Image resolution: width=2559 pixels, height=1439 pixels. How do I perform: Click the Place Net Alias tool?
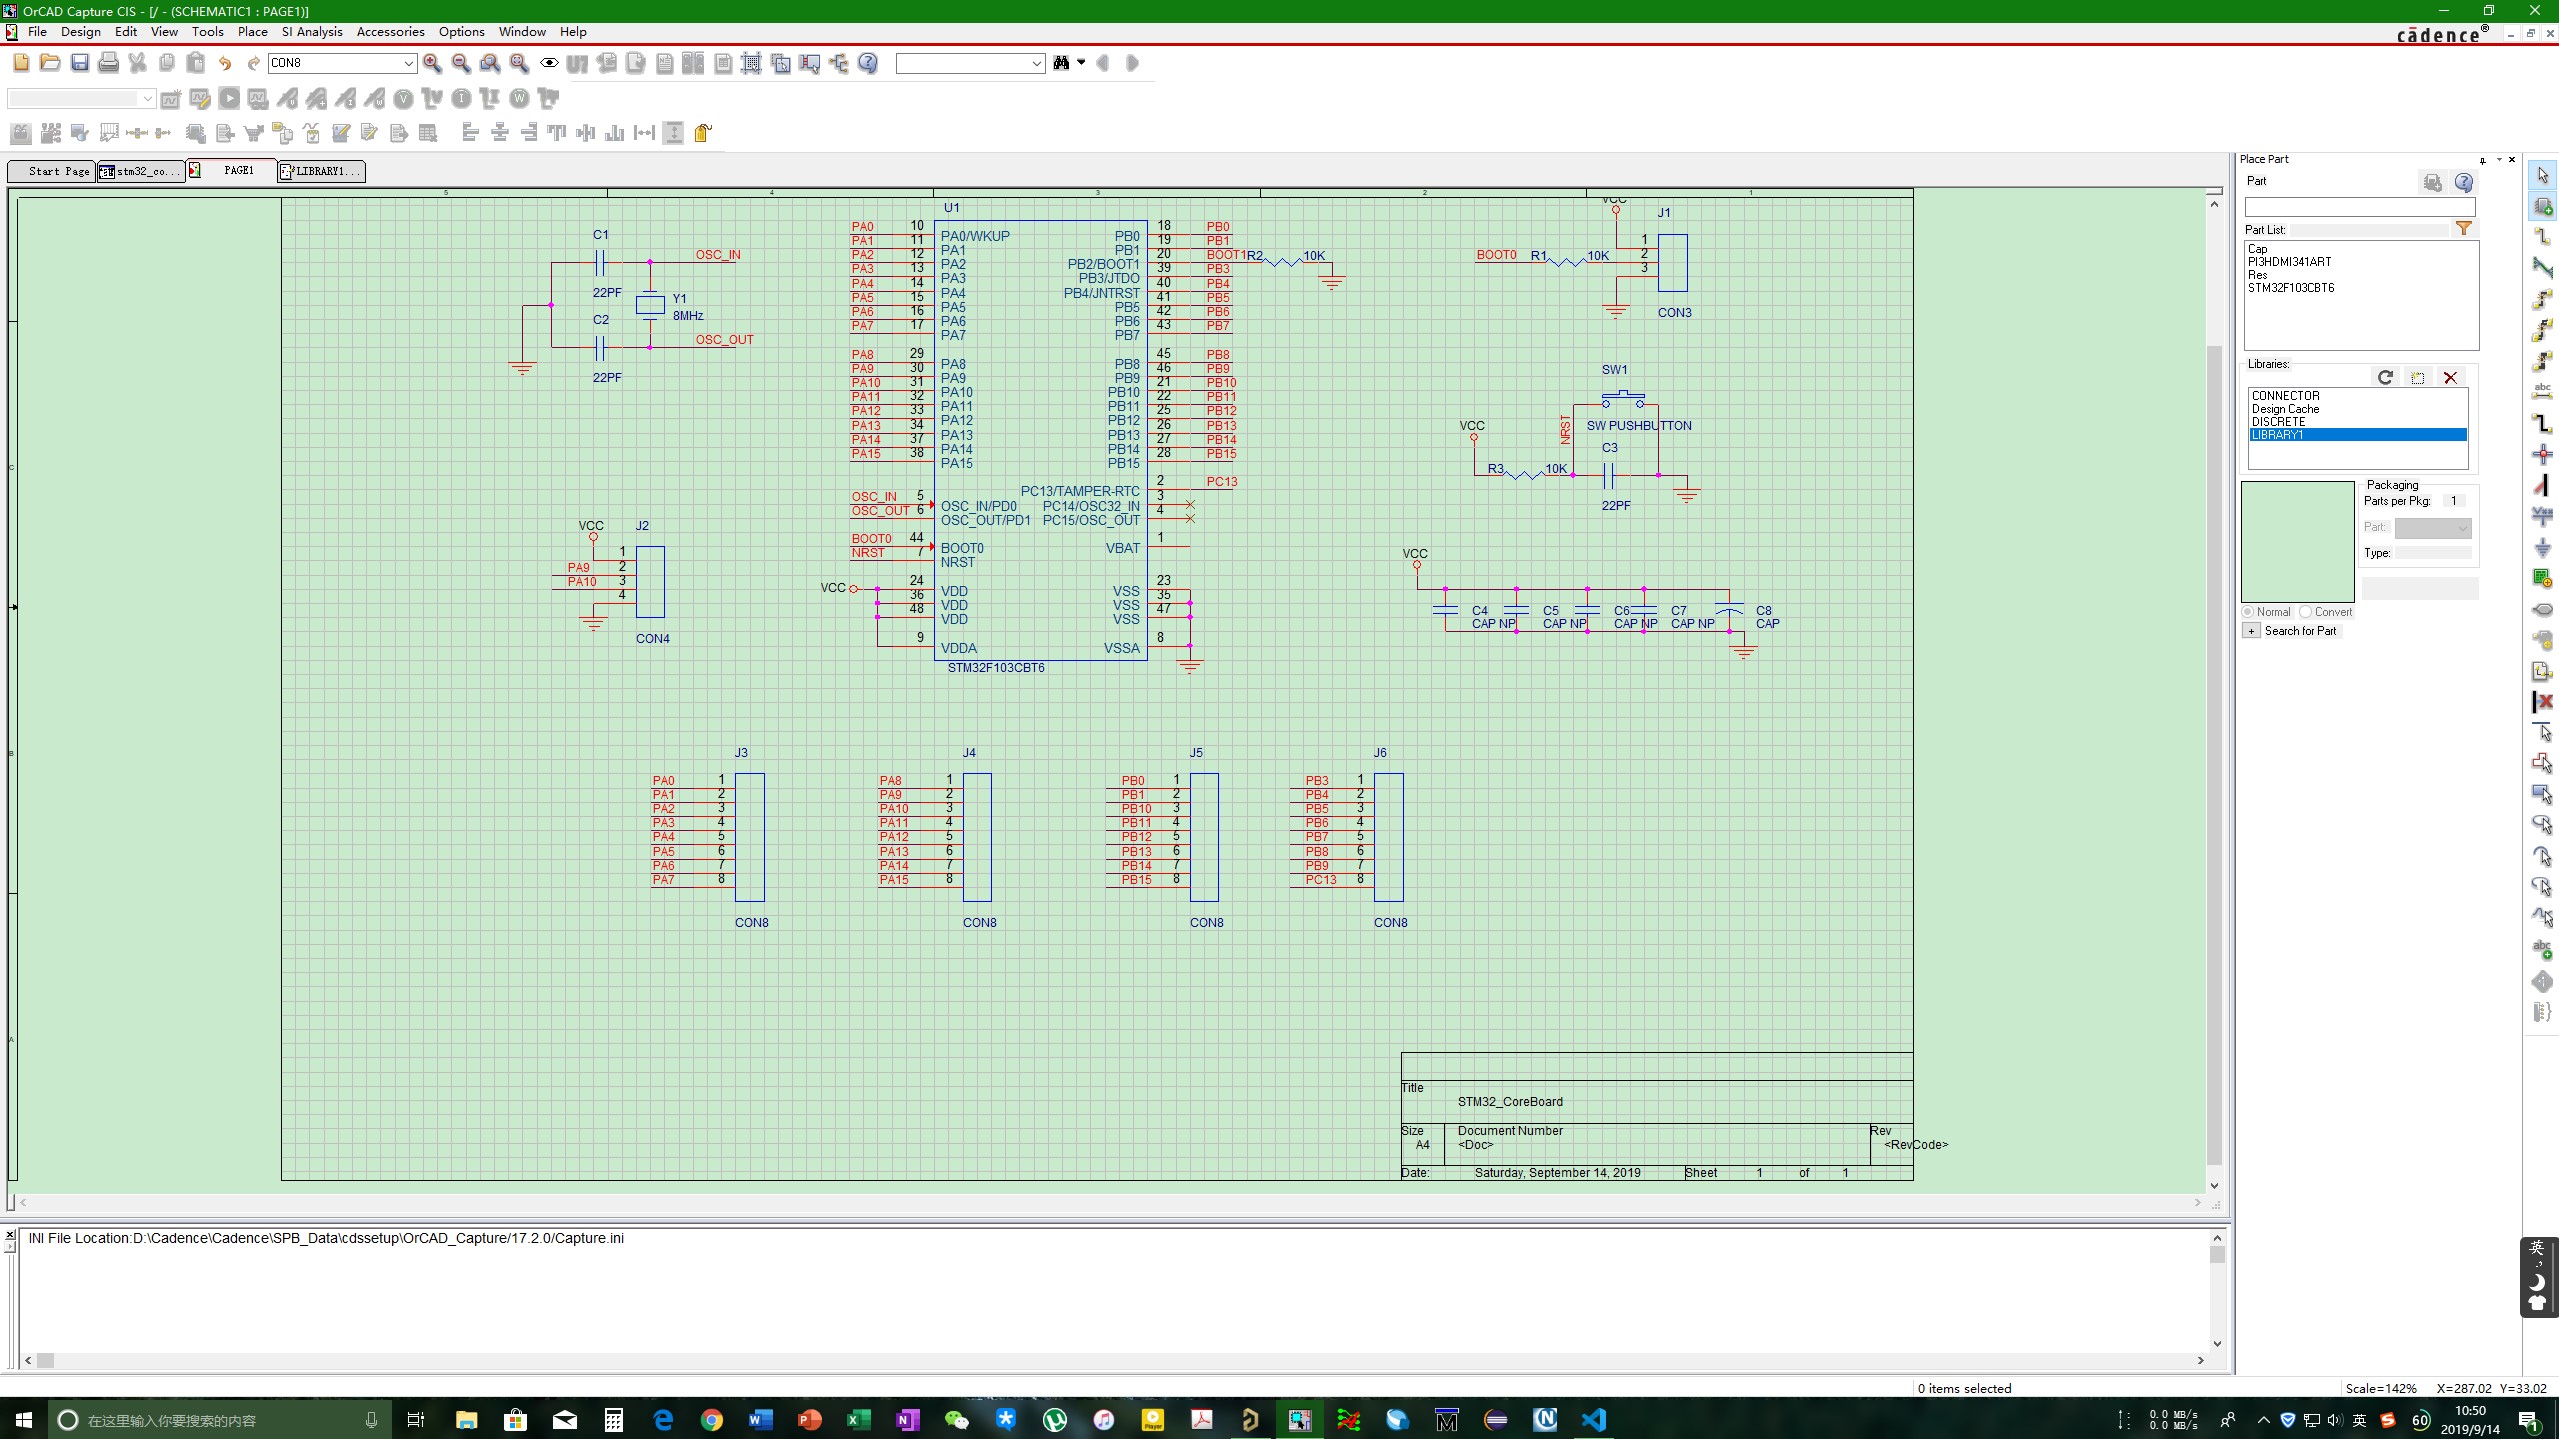2543,391
